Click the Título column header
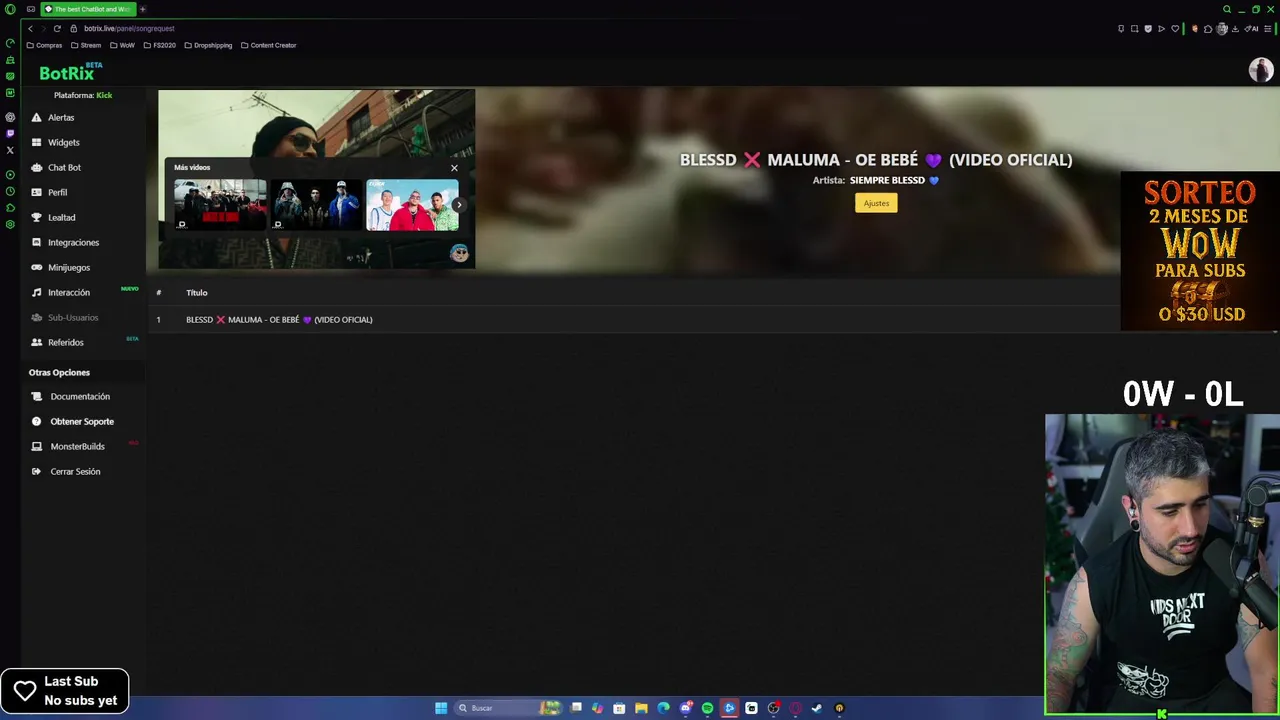This screenshot has height=720, width=1280. (x=196, y=293)
